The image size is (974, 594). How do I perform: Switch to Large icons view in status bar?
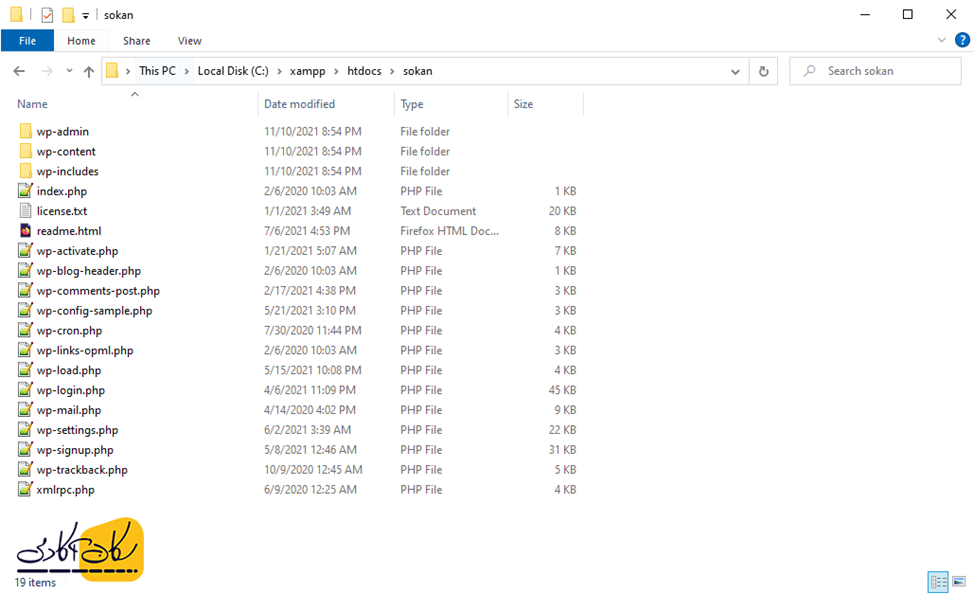click(x=958, y=582)
